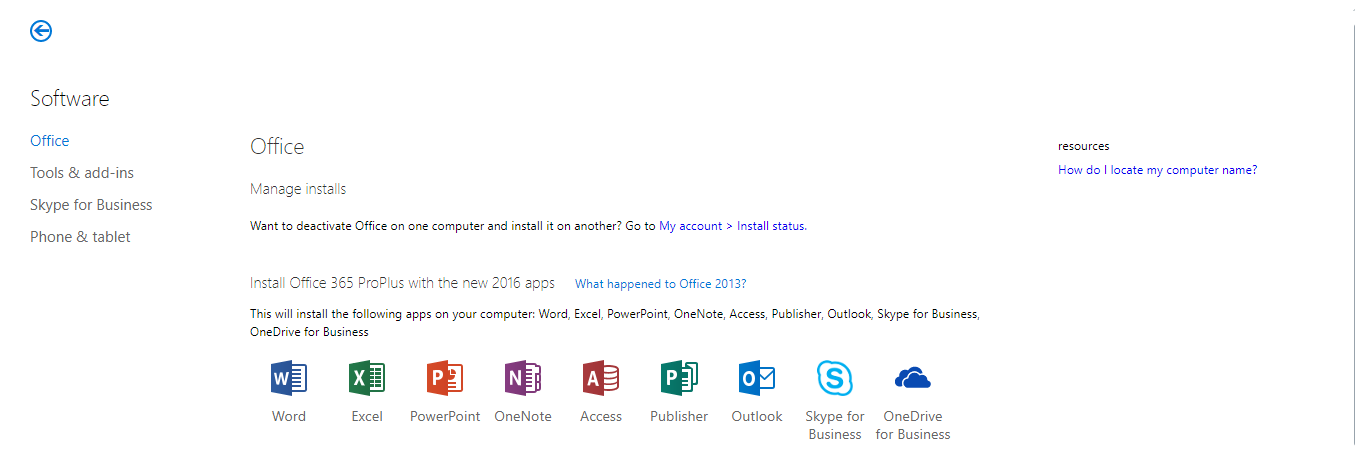Click the Publisher app icon
This screenshot has width=1355, height=463.
(x=679, y=378)
